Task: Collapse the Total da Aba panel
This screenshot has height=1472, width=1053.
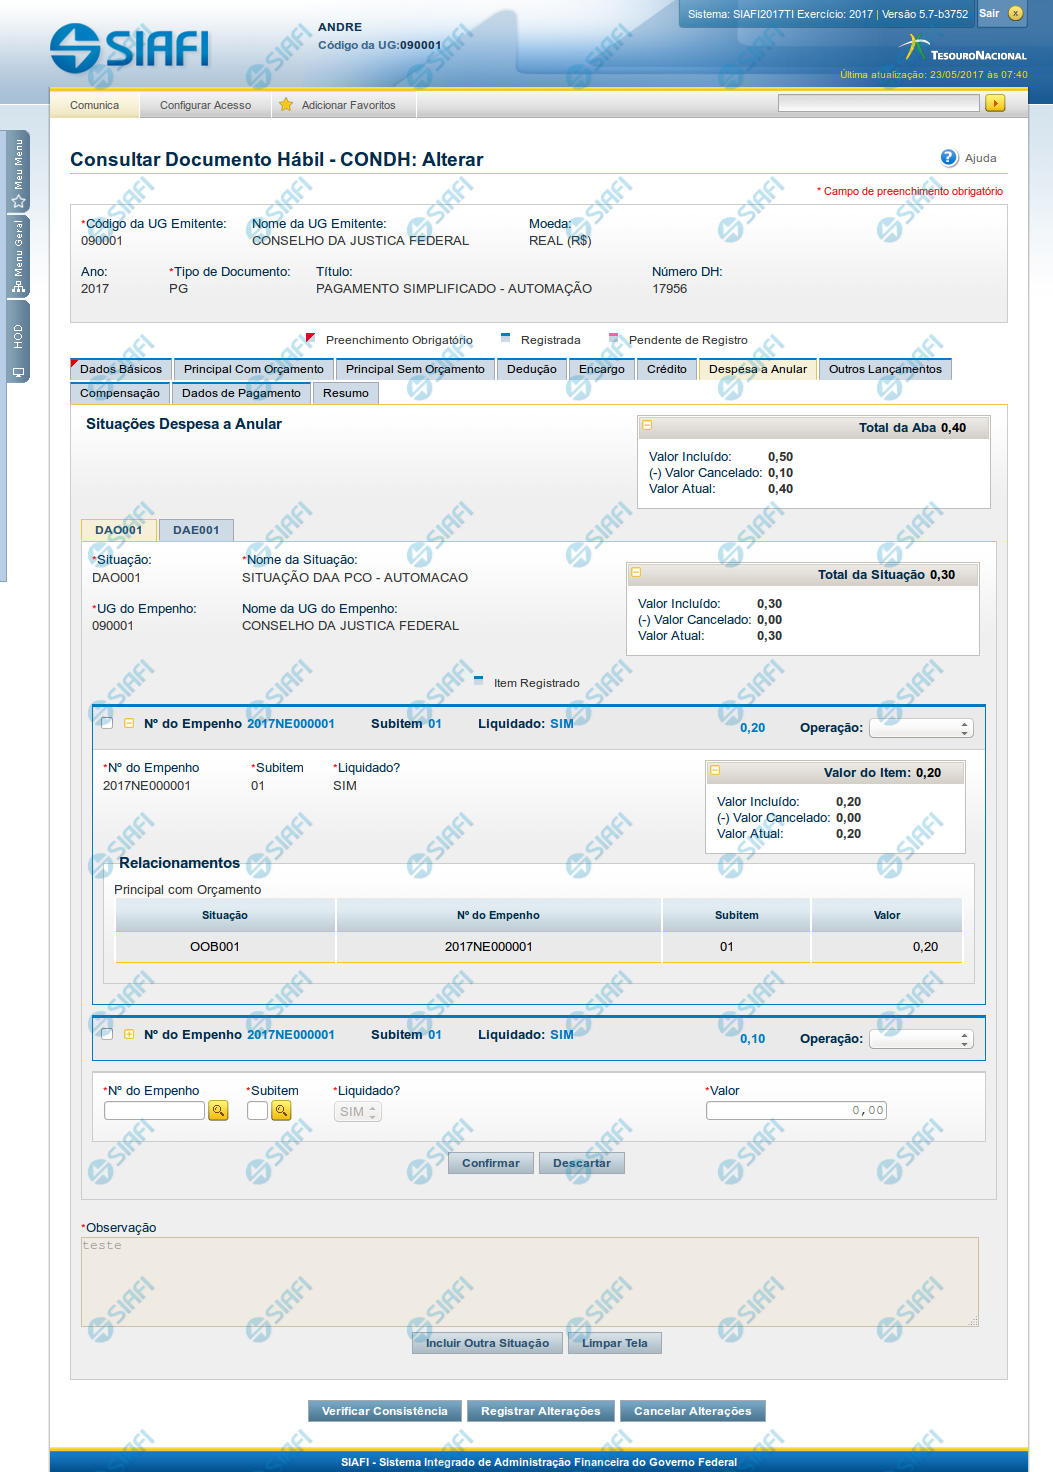Action: (x=647, y=426)
